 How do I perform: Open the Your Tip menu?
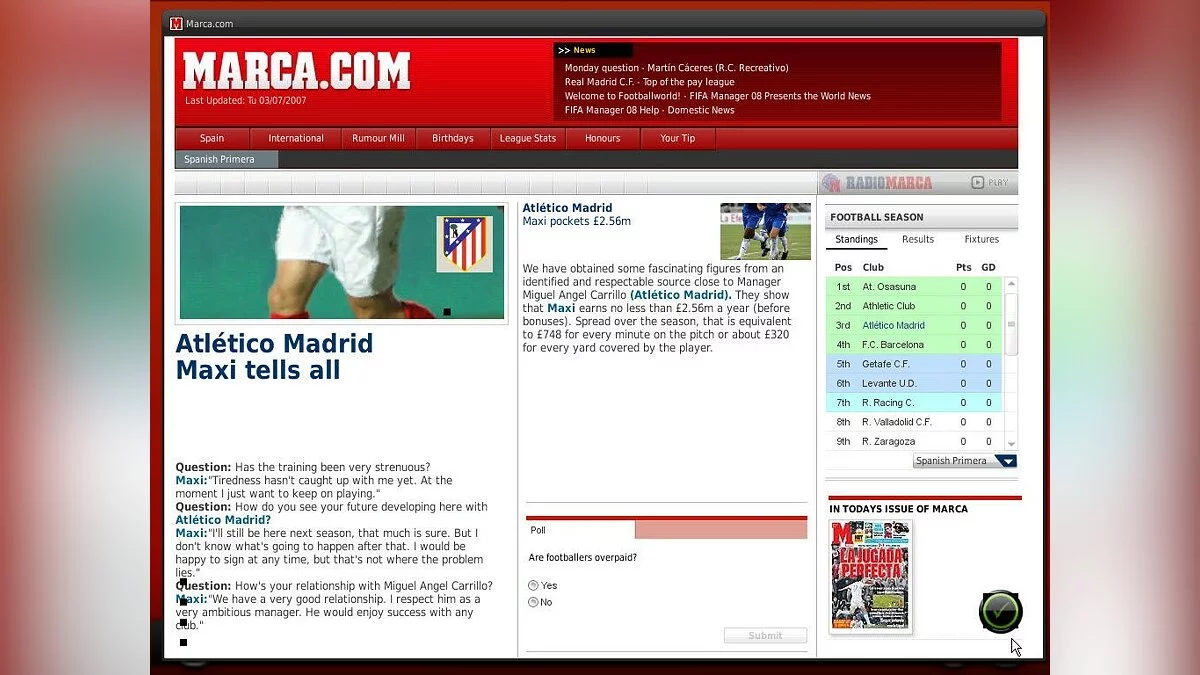[678, 138]
